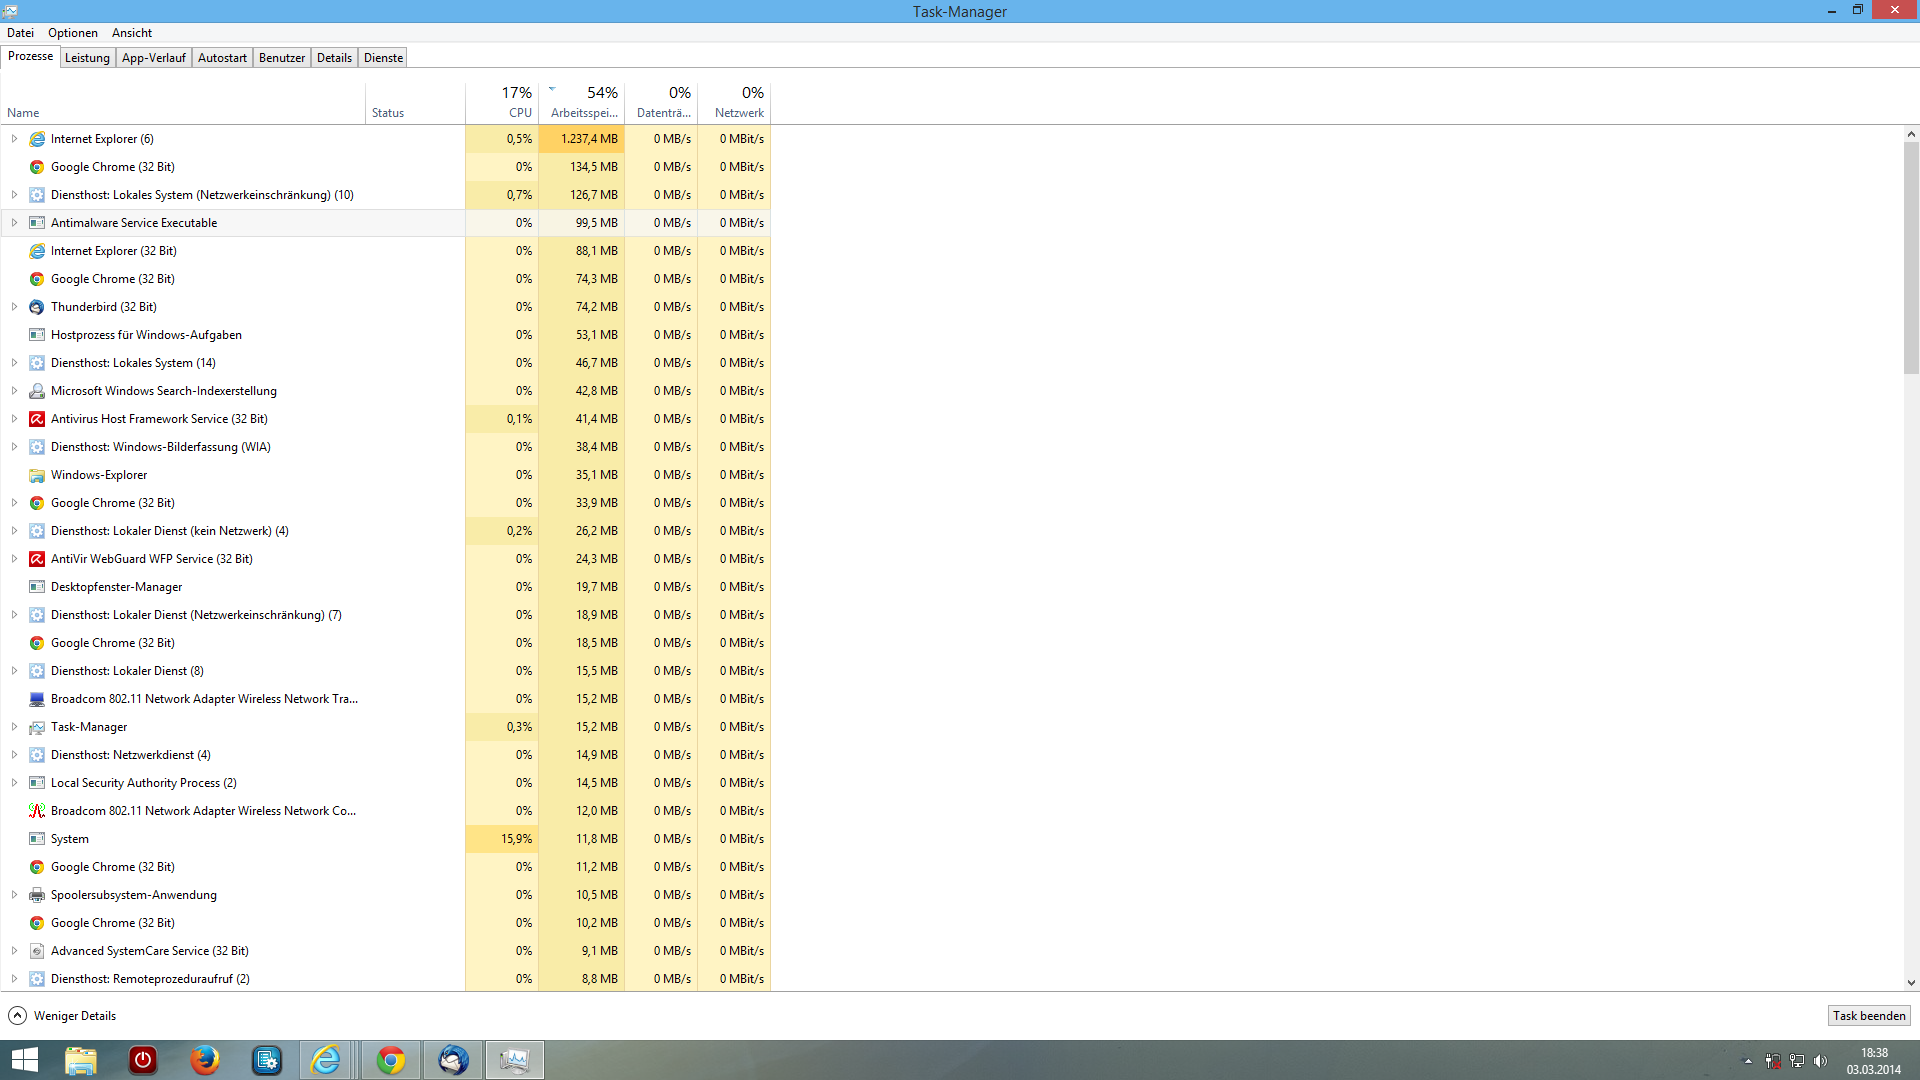This screenshot has width=1920, height=1080.
Task: Switch to the Leistung tab
Action: pos(87,58)
